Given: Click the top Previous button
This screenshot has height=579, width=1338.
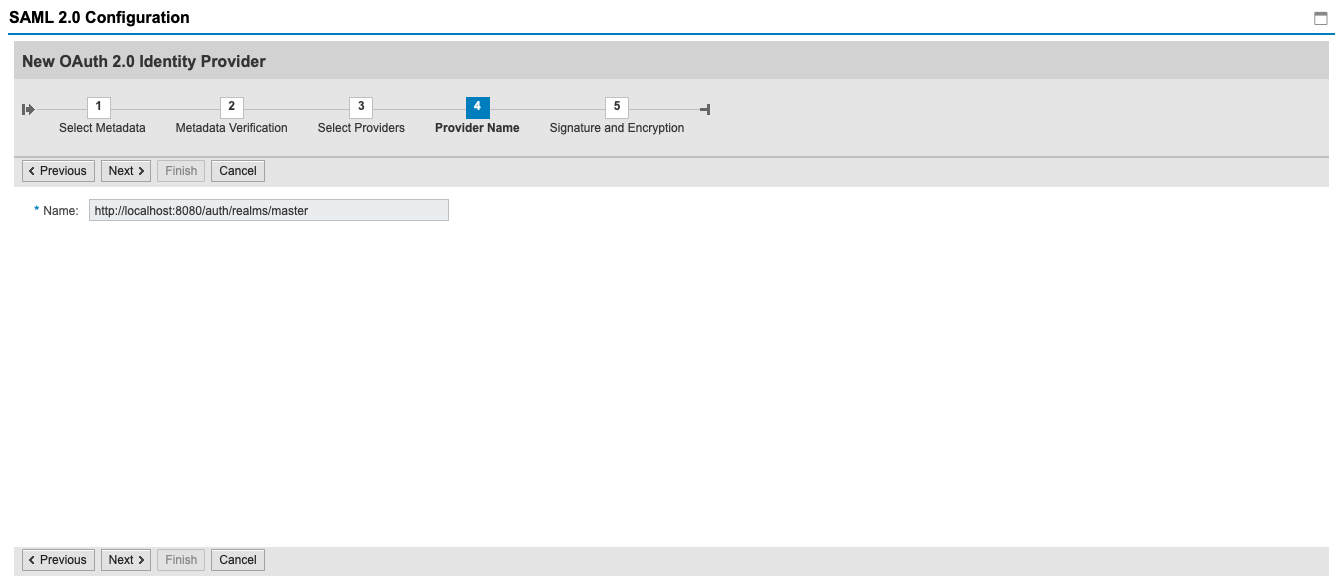Looking at the screenshot, I should click(x=58, y=171).
